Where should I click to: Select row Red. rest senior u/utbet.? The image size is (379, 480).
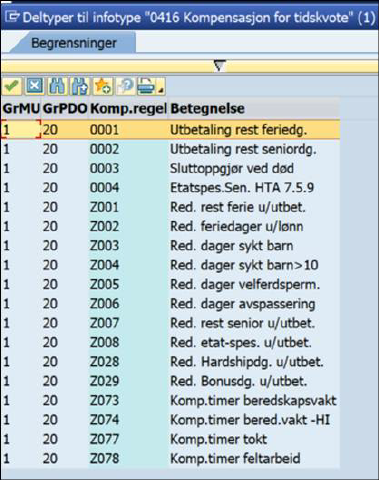point(170,323)
